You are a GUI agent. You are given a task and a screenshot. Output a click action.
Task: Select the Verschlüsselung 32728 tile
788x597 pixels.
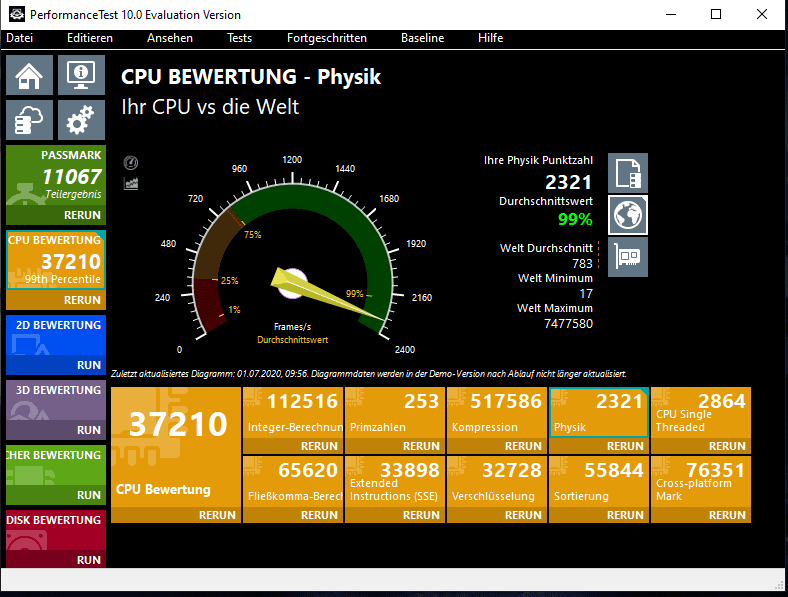click(497, 481)
